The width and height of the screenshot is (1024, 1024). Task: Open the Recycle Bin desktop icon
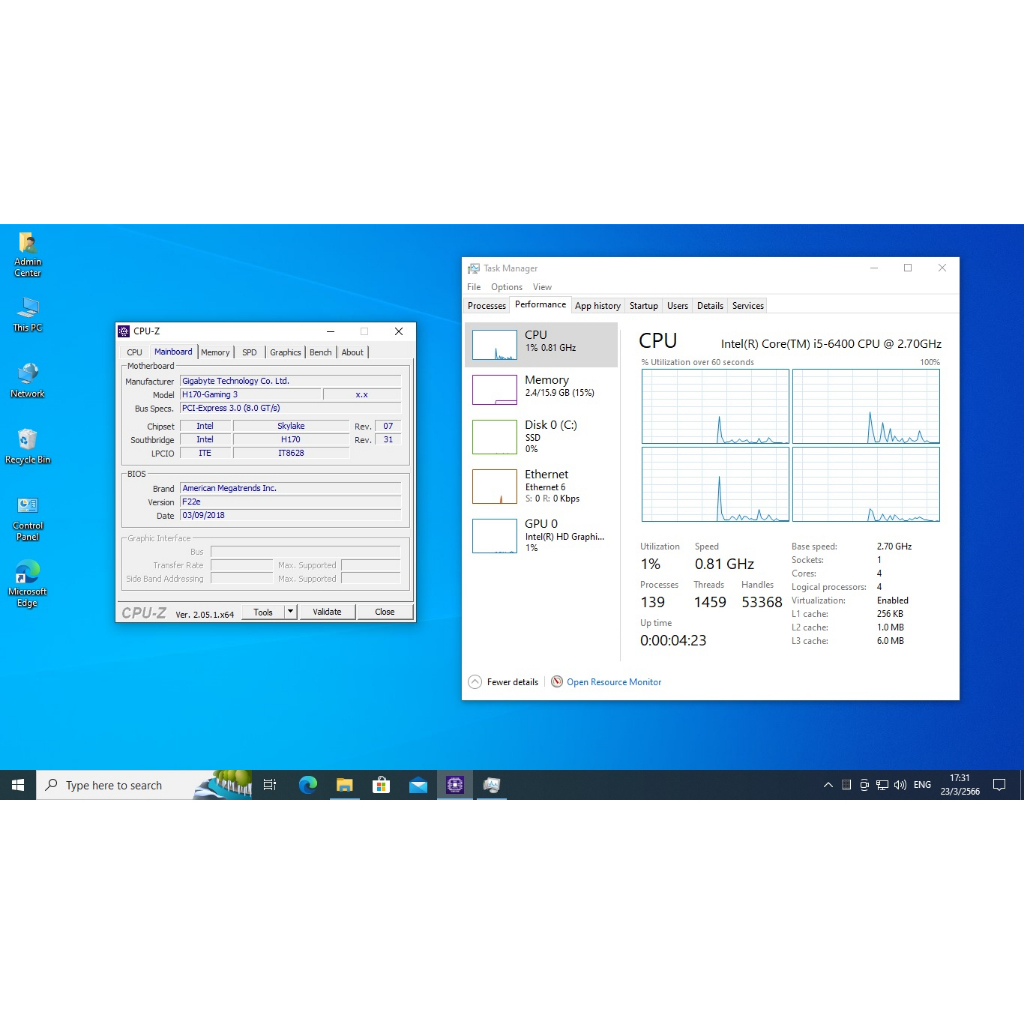point(27,441)
